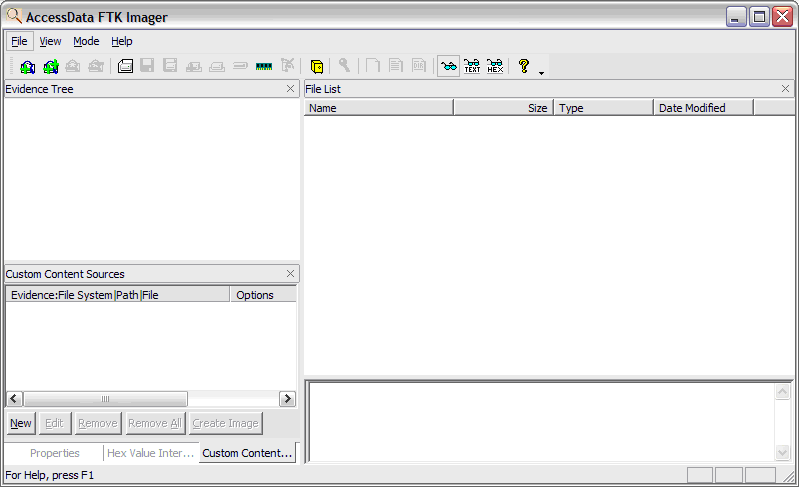The image size is (799, 487).
Task: Sort the file list by Date Modified column
Action: pyautogui.click(x=703, y=108)
